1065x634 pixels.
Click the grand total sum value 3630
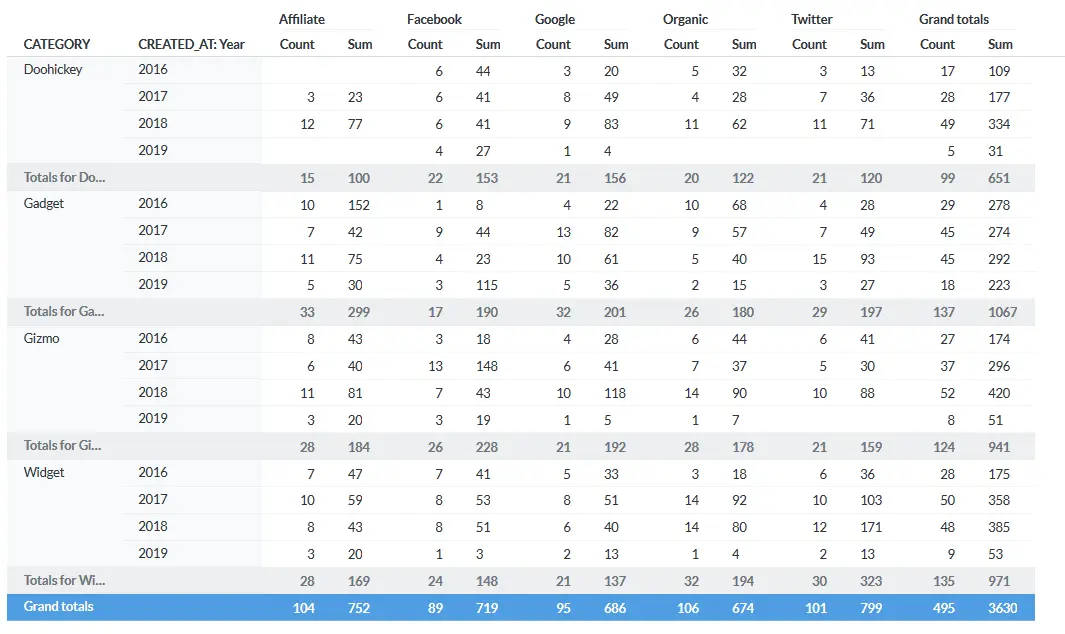(x=1003, y=608)
